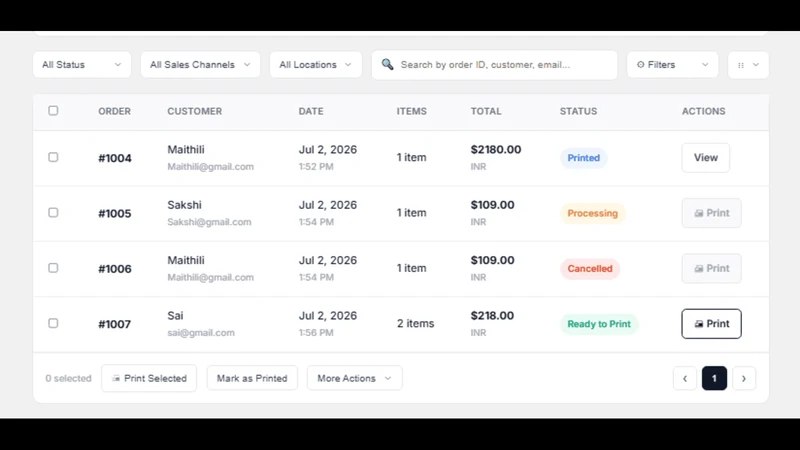This screenshot has width=800, height=450.
Task: Expand the Filters dropdown
Action: 672,65
